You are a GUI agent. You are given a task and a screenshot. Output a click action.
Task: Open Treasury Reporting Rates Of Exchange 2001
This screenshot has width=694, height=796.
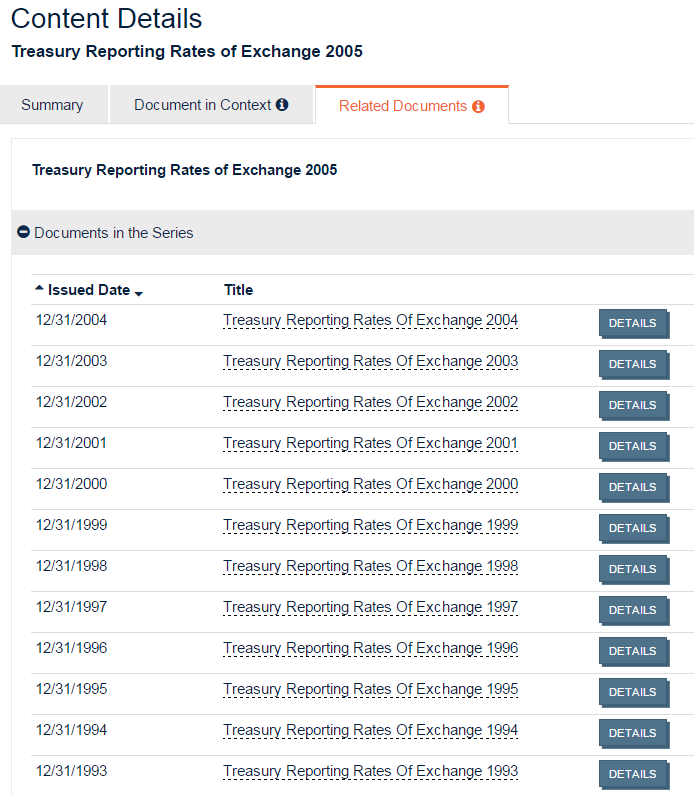tap(370, 444)
